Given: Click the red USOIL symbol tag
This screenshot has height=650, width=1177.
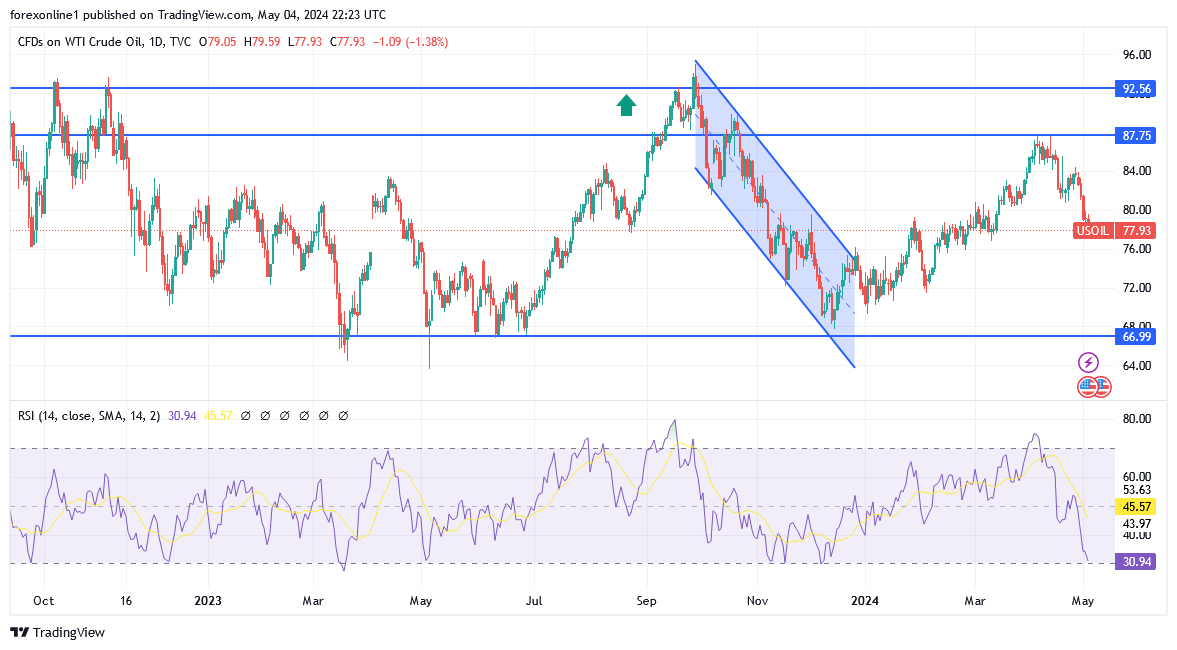Looking at the screenshot, I should pos(1092,230).
